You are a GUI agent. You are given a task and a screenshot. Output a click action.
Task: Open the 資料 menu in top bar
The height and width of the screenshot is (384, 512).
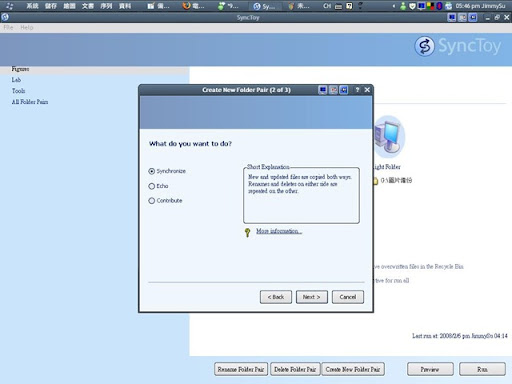coord(125,6)
